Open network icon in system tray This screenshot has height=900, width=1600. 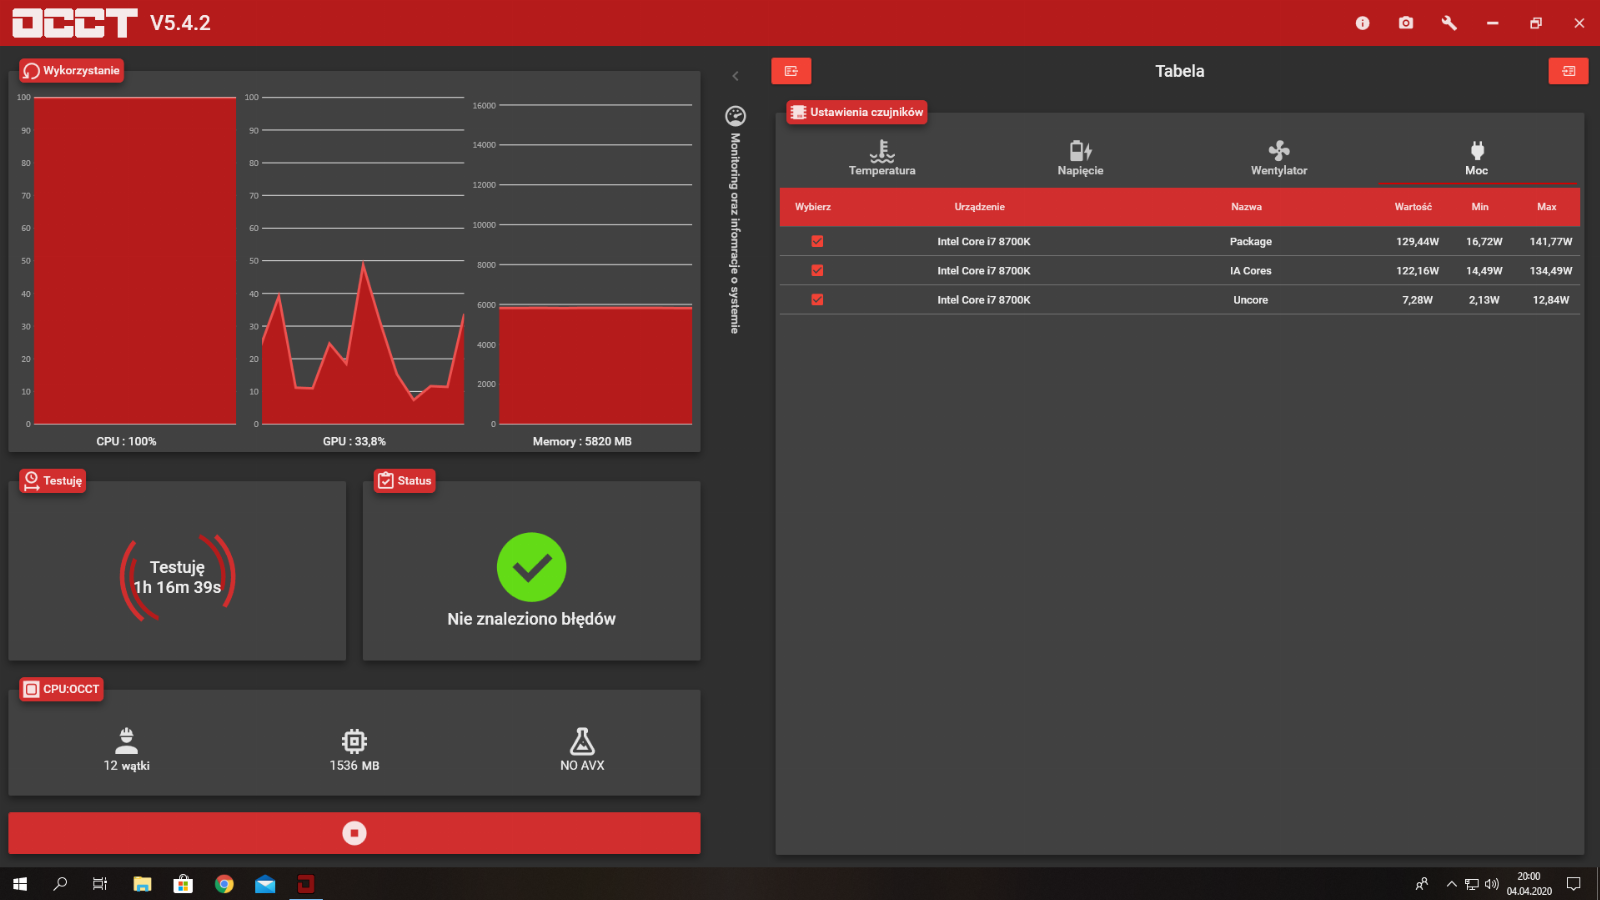pos(1472,884)
